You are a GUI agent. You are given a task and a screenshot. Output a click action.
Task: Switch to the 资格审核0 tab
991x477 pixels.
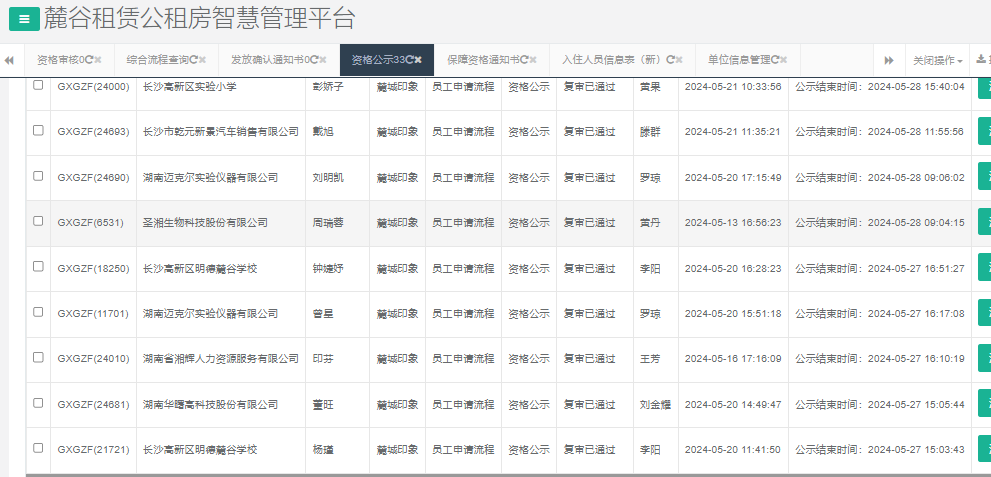[x=61, y=60]
